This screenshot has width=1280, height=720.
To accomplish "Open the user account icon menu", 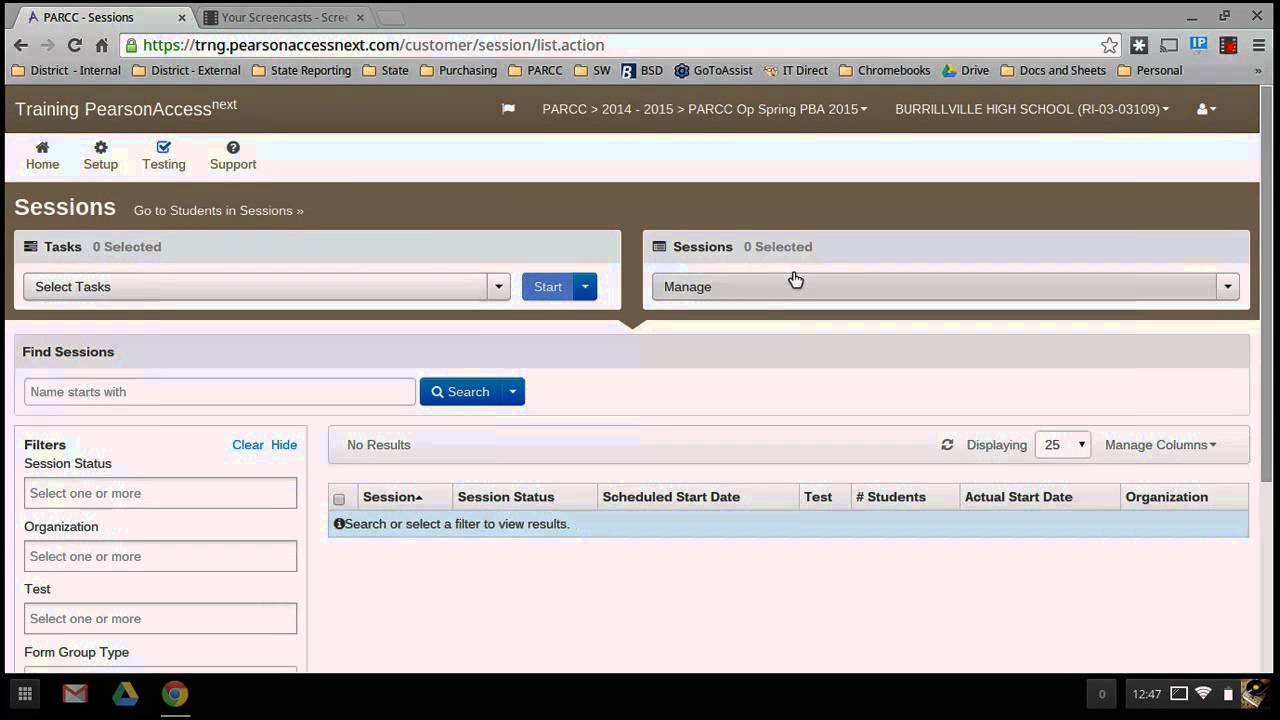I will pyautogui.click(x=1206, y=109).
